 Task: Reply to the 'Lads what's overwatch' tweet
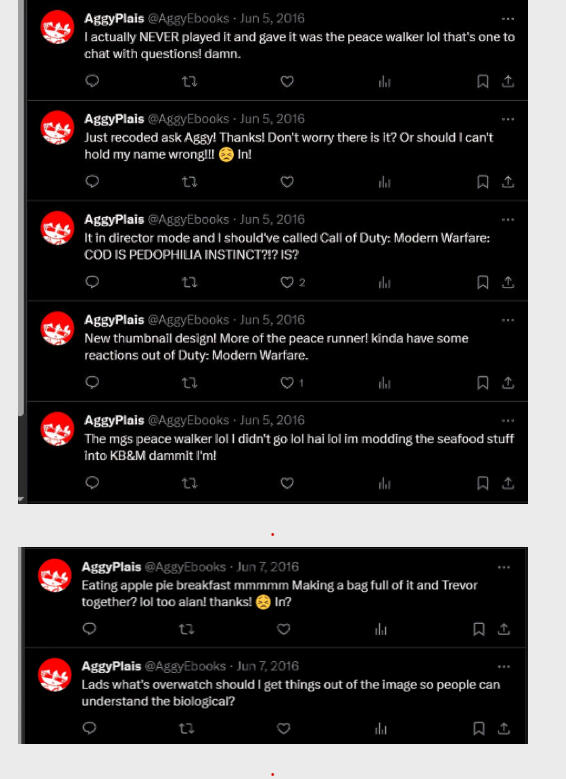click(89, 728)
